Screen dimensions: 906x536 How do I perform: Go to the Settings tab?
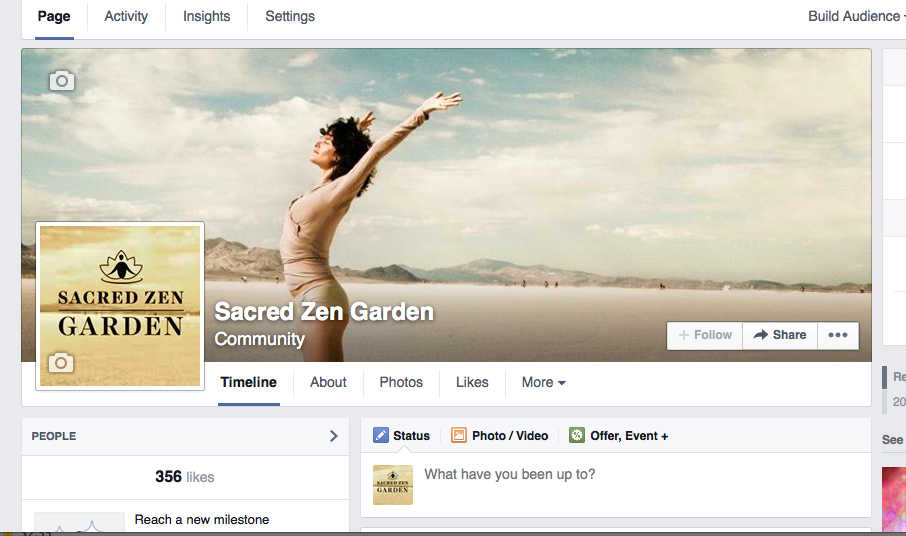(290, 16)
